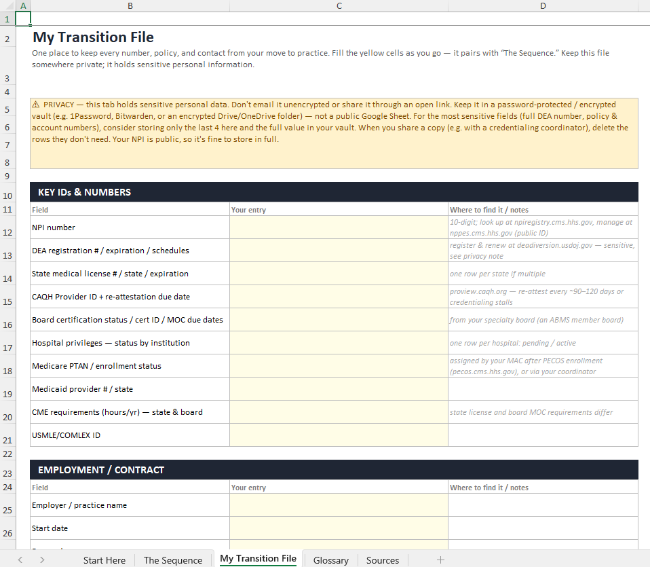Click 'Your entry' header under KEY IDs
Screen dimensions: 650x567
[339, 209]
